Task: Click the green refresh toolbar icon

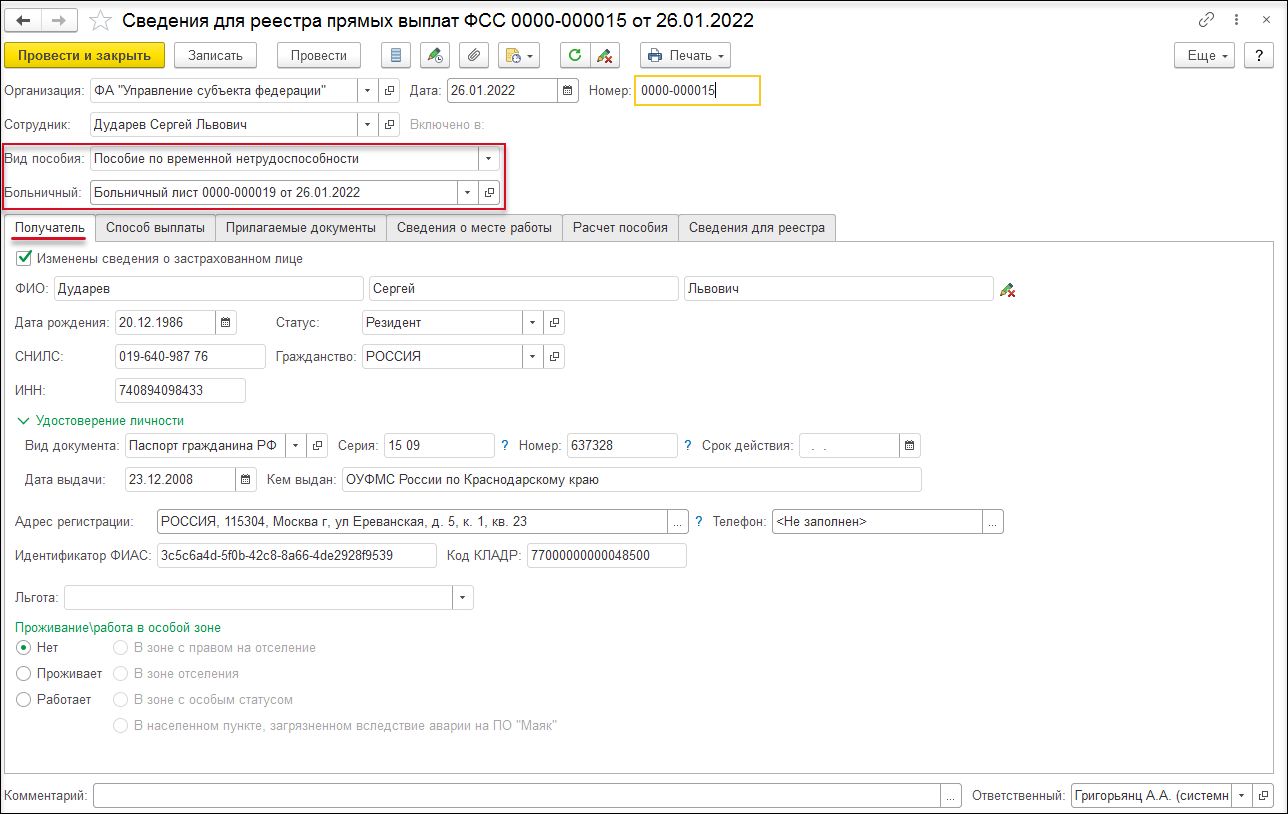Action: (575, 55)
